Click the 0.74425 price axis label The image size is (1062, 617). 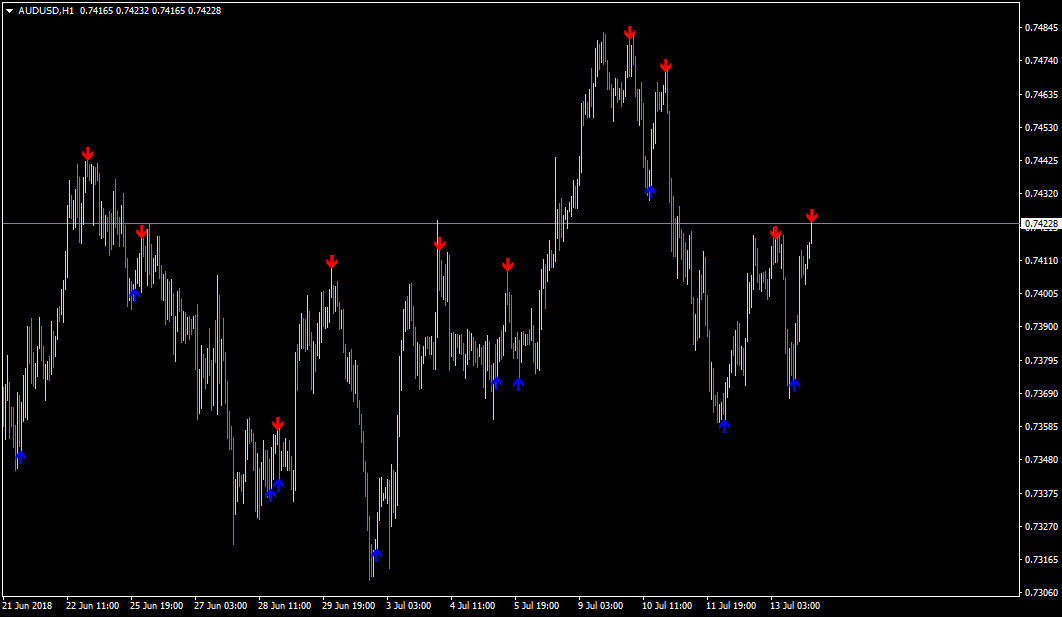[x=1041, y=161]
